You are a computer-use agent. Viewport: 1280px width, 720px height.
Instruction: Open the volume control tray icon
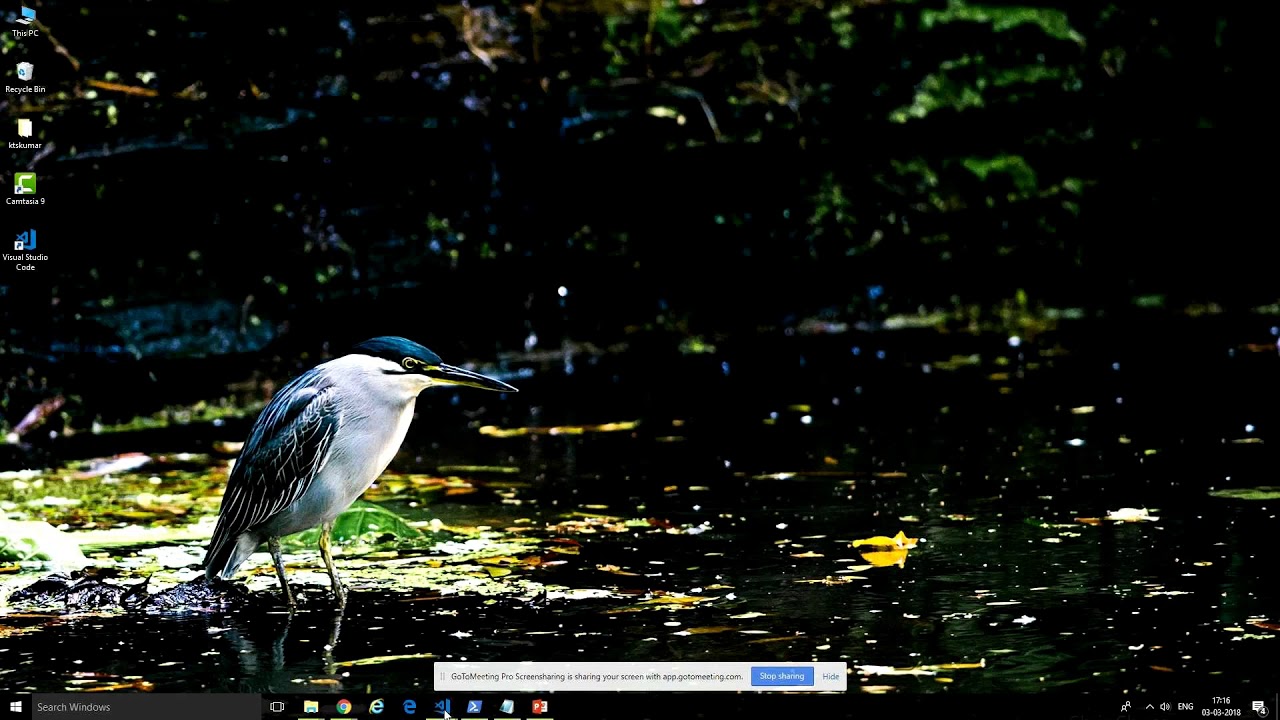(x=1165, y=707)
